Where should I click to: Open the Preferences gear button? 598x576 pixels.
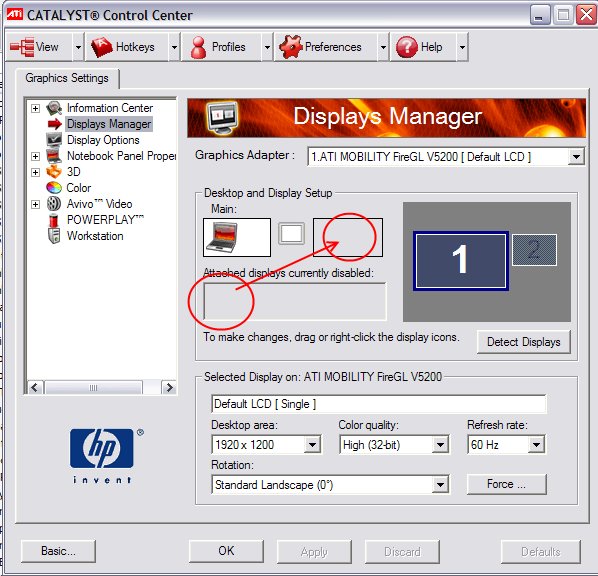point(325,47)
